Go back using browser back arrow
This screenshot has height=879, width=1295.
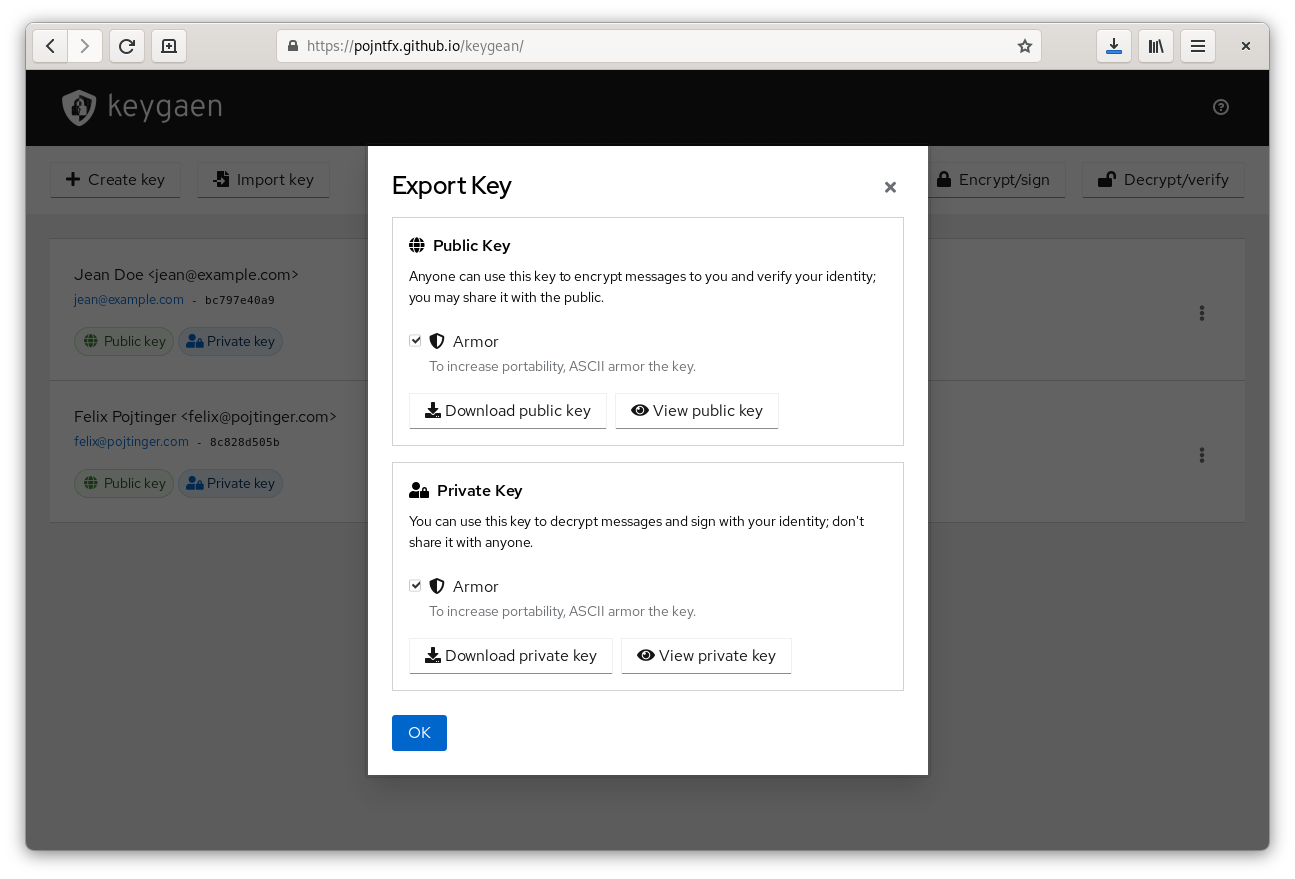tap(51, 46)
